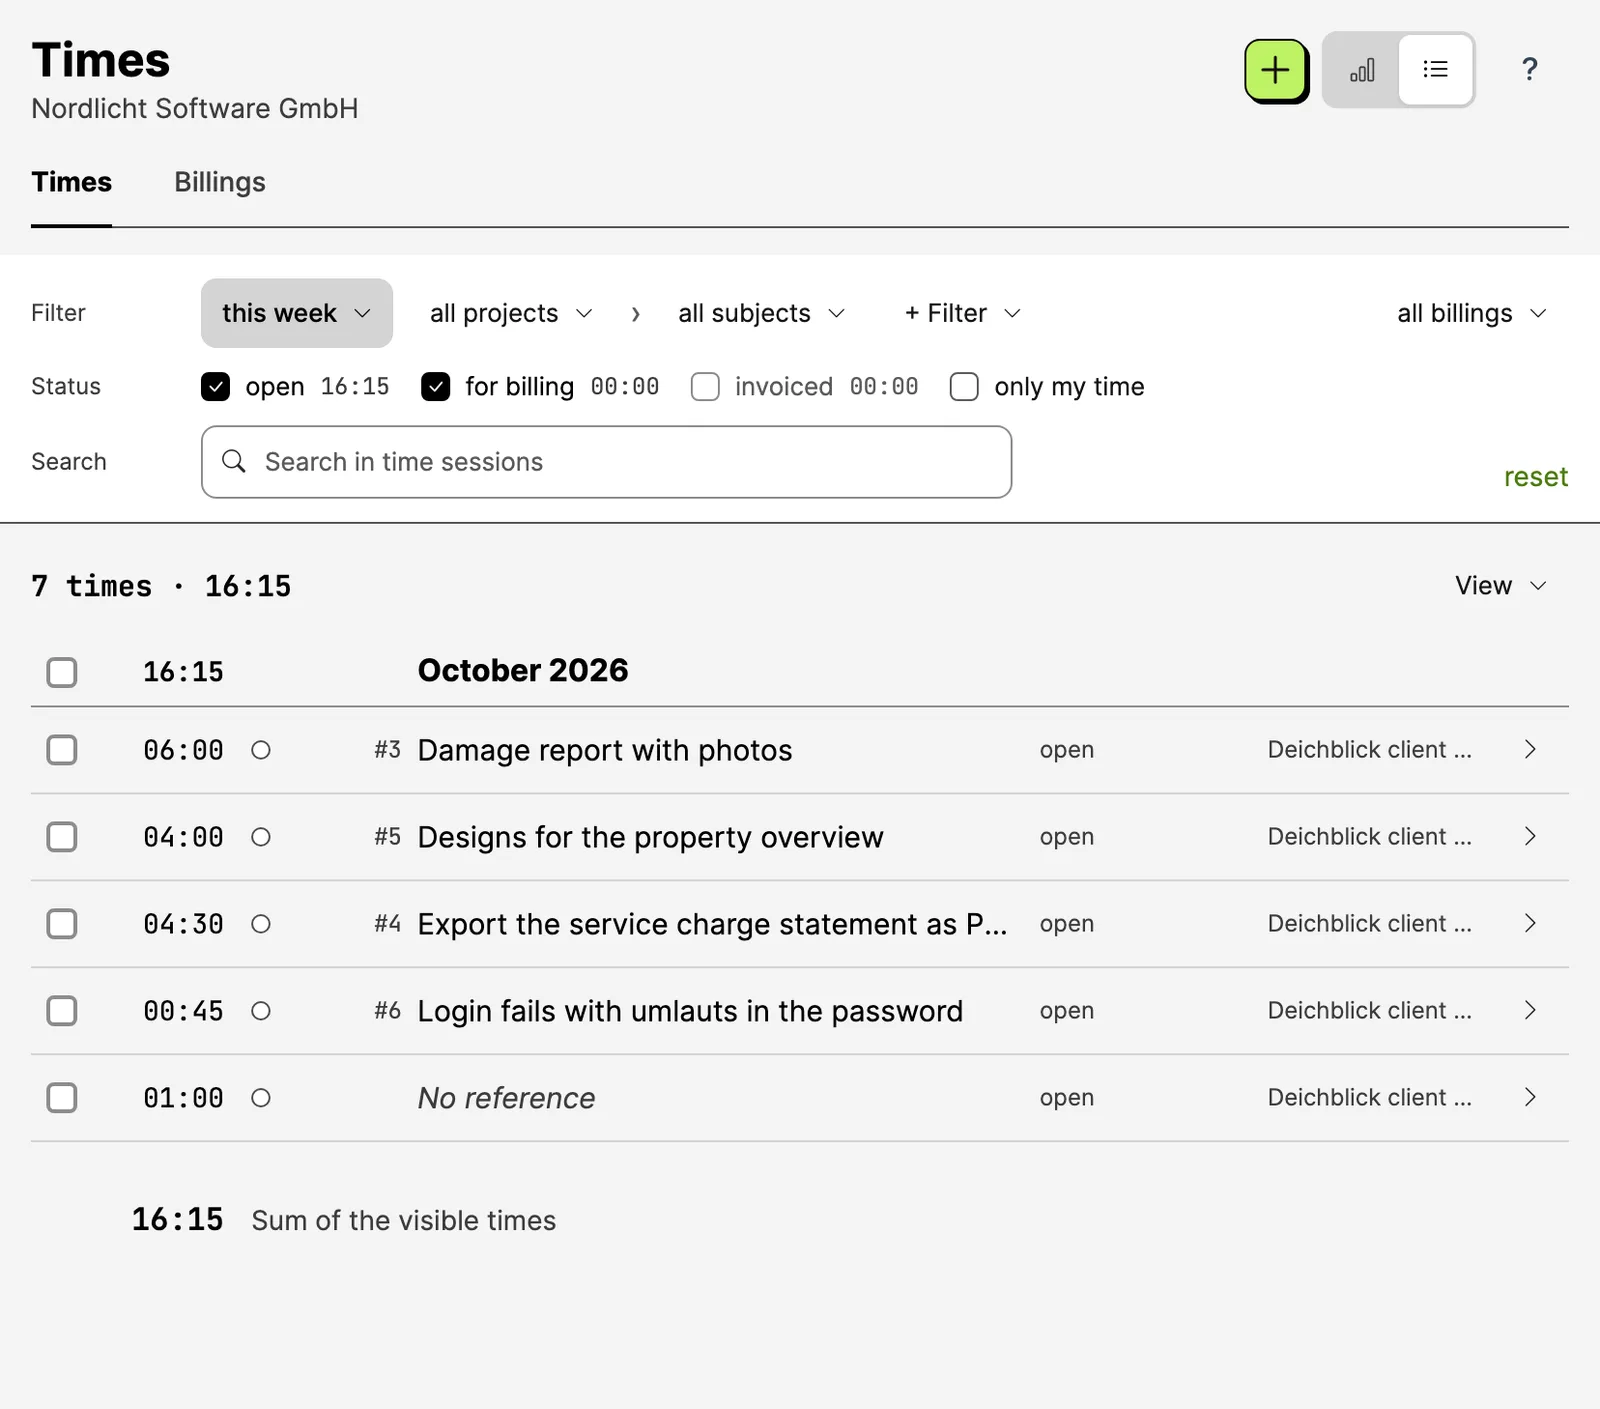This screenshot has height=1409, width=1600.
Task: Open details arrow for Login fails with umlauts
Action: point(1530,1010)
